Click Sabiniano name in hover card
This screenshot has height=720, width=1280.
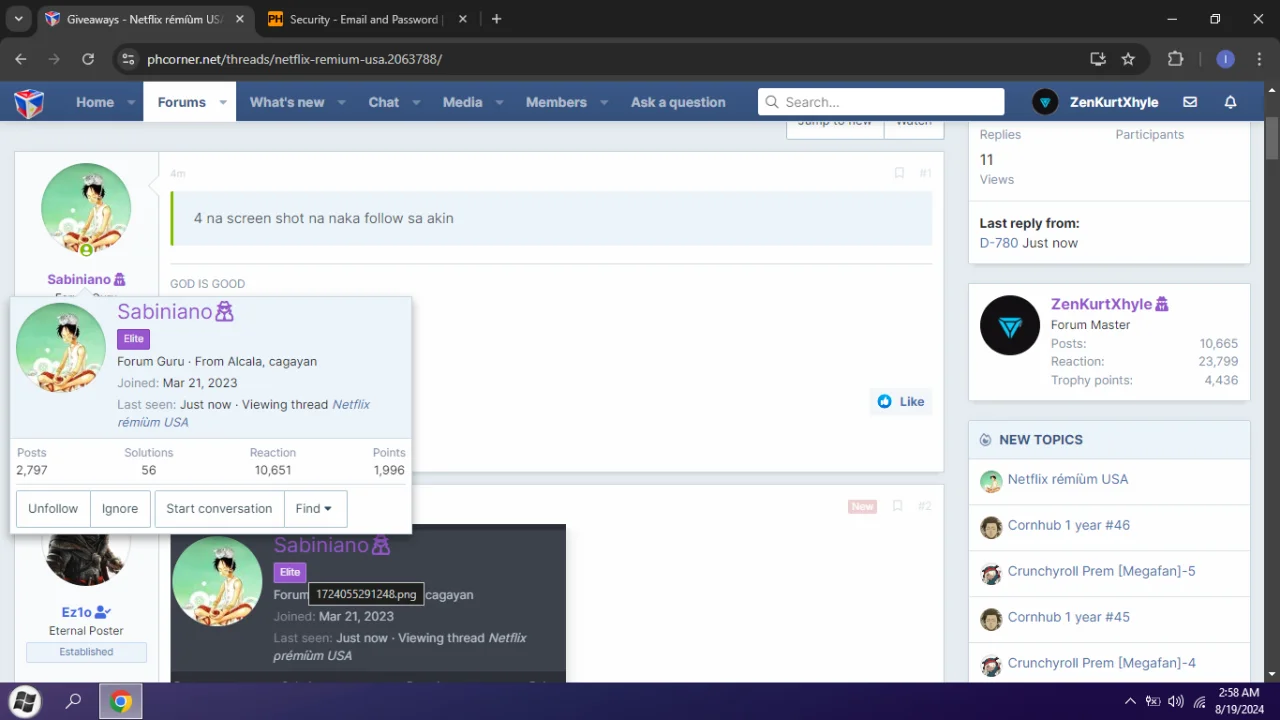[x=165, y=312]
